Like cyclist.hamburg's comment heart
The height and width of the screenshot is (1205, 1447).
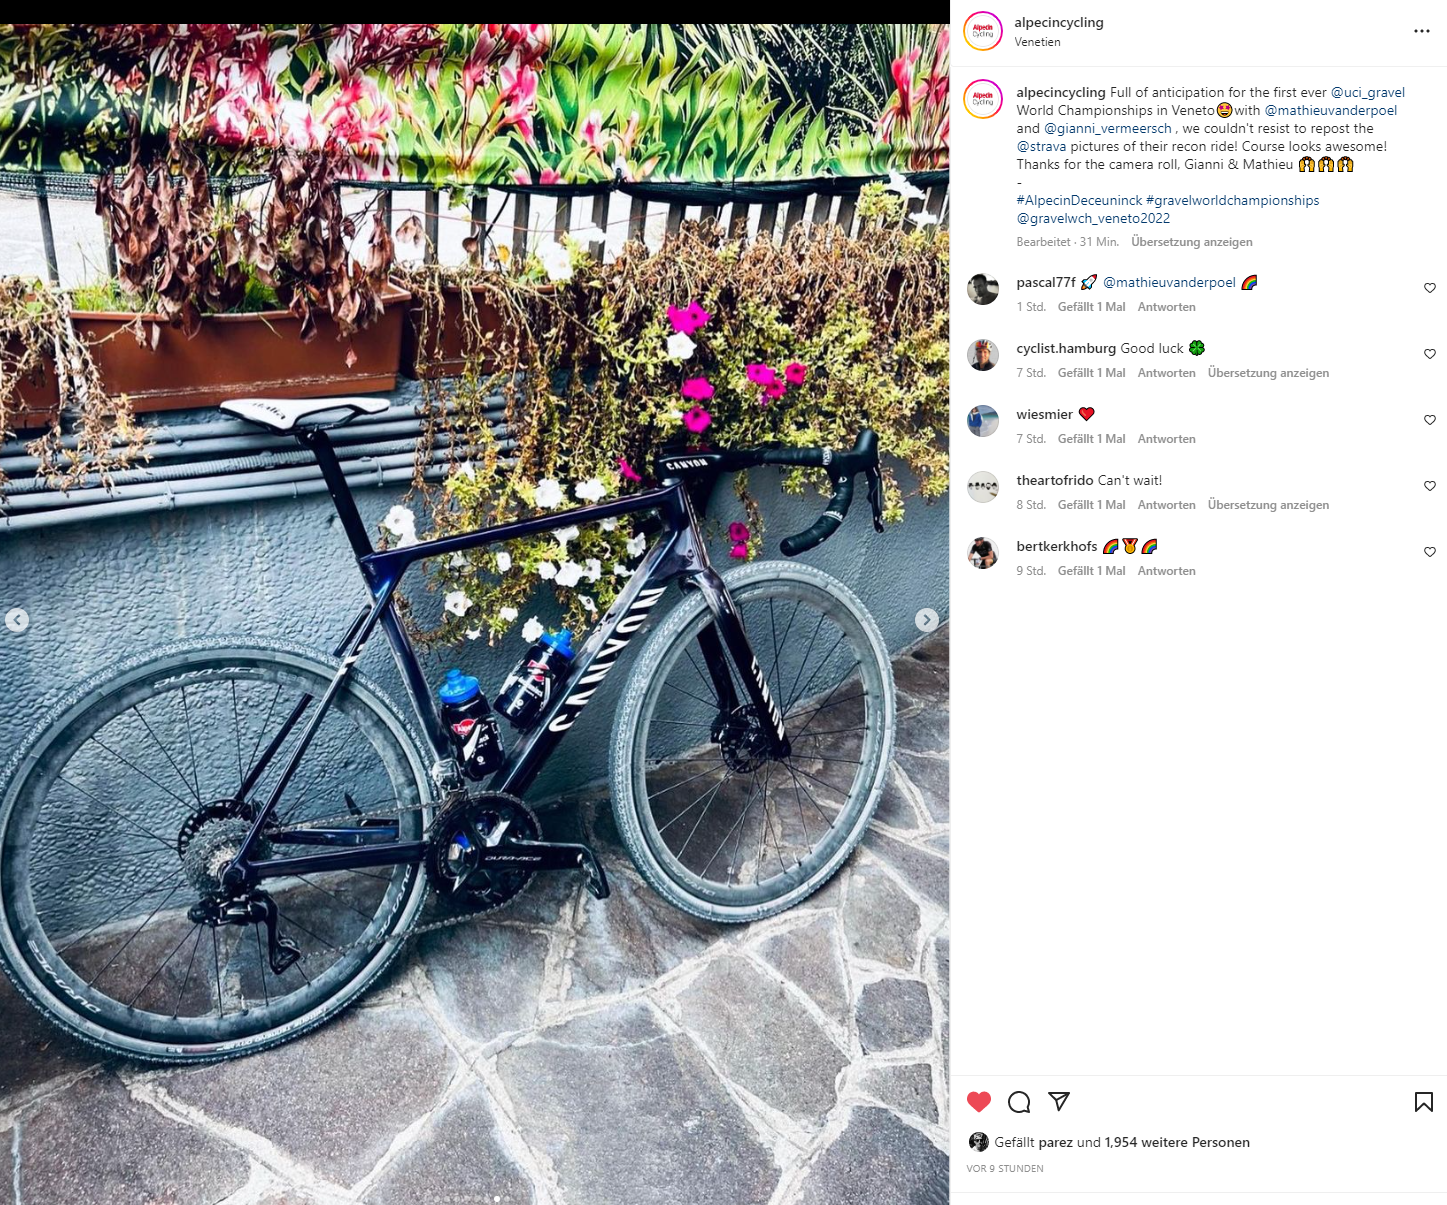tap(1430, 354)
